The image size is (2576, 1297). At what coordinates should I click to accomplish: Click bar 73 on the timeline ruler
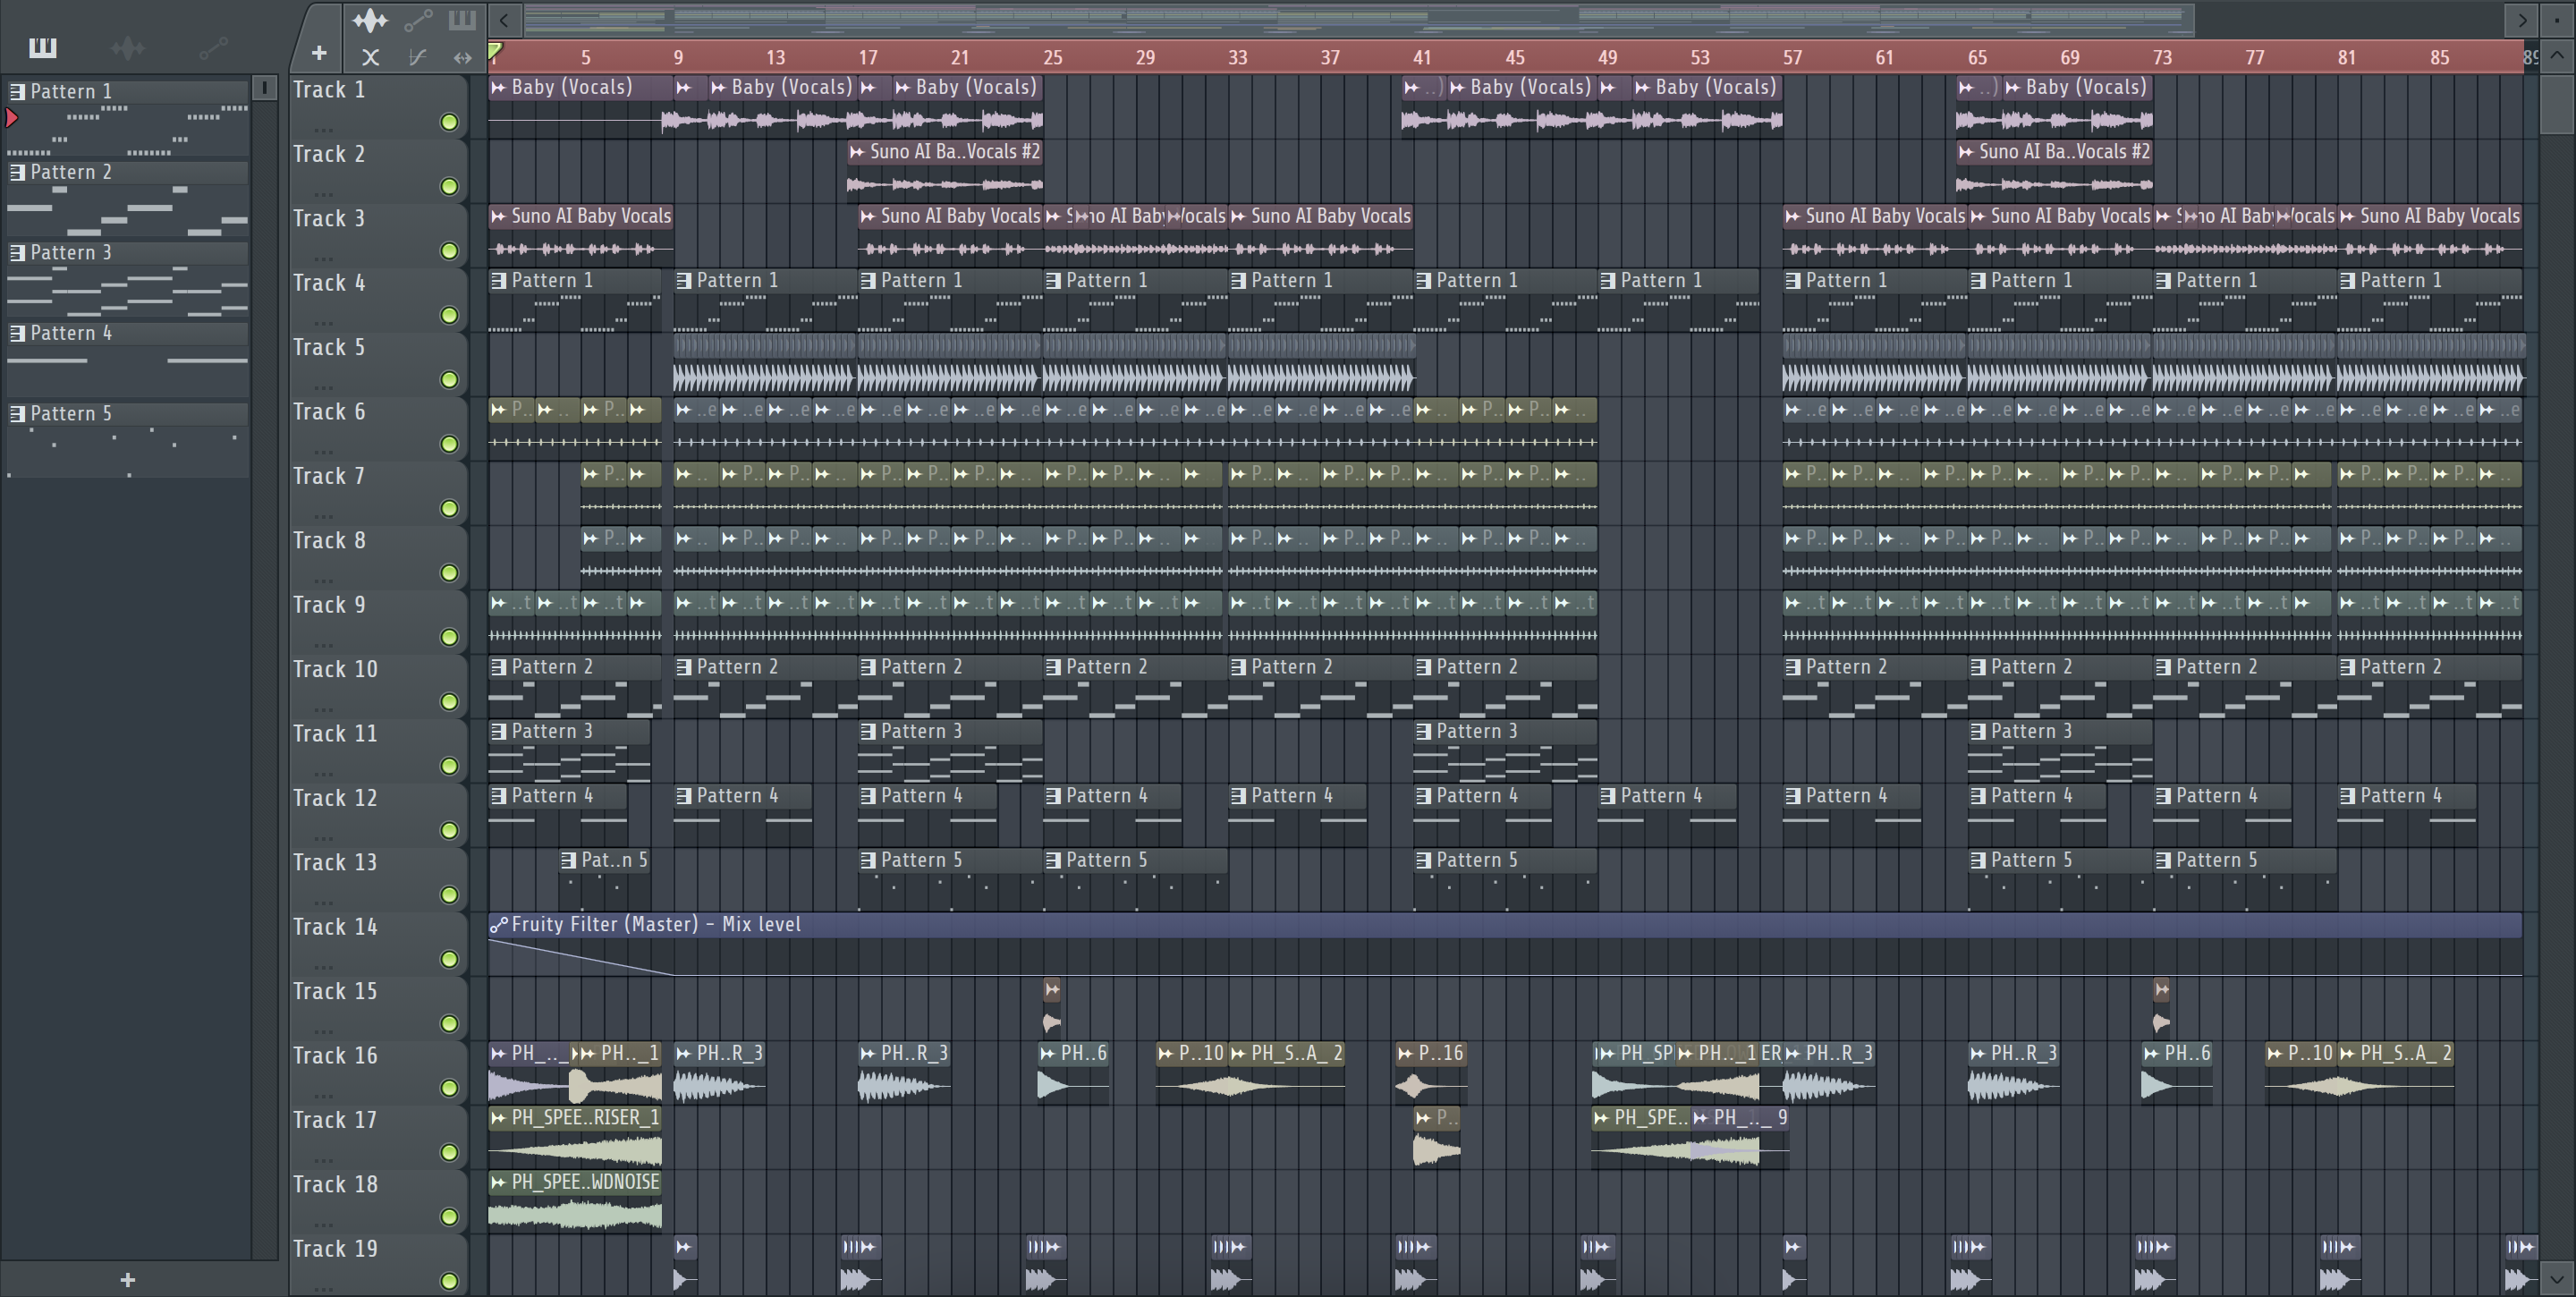click(x=2162, y=57)
